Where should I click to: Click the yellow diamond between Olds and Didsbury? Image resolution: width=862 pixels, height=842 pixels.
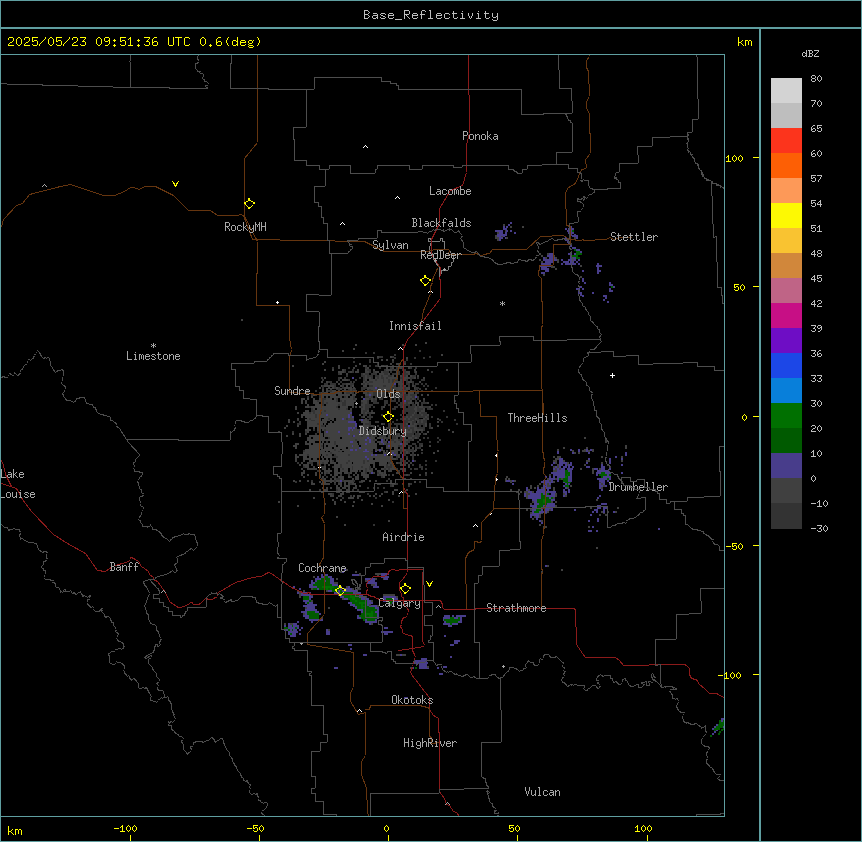(x=388, y=417)
